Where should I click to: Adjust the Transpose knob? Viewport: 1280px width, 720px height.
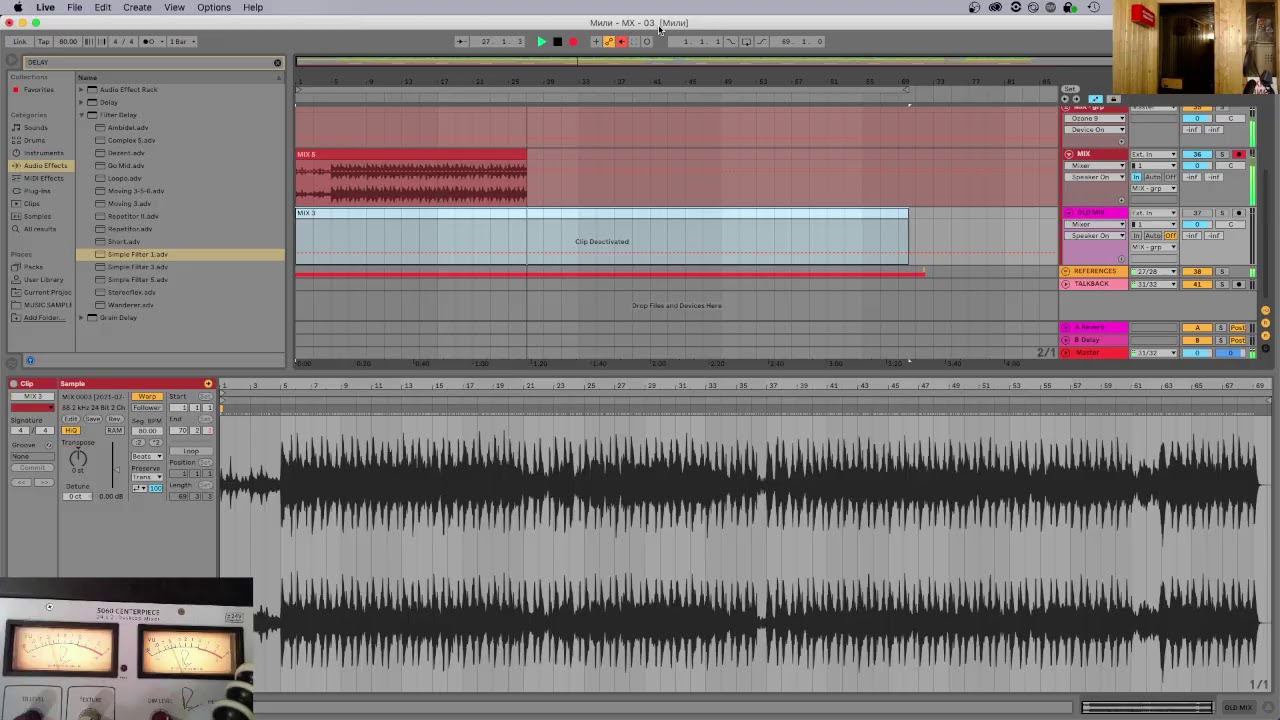78,459
